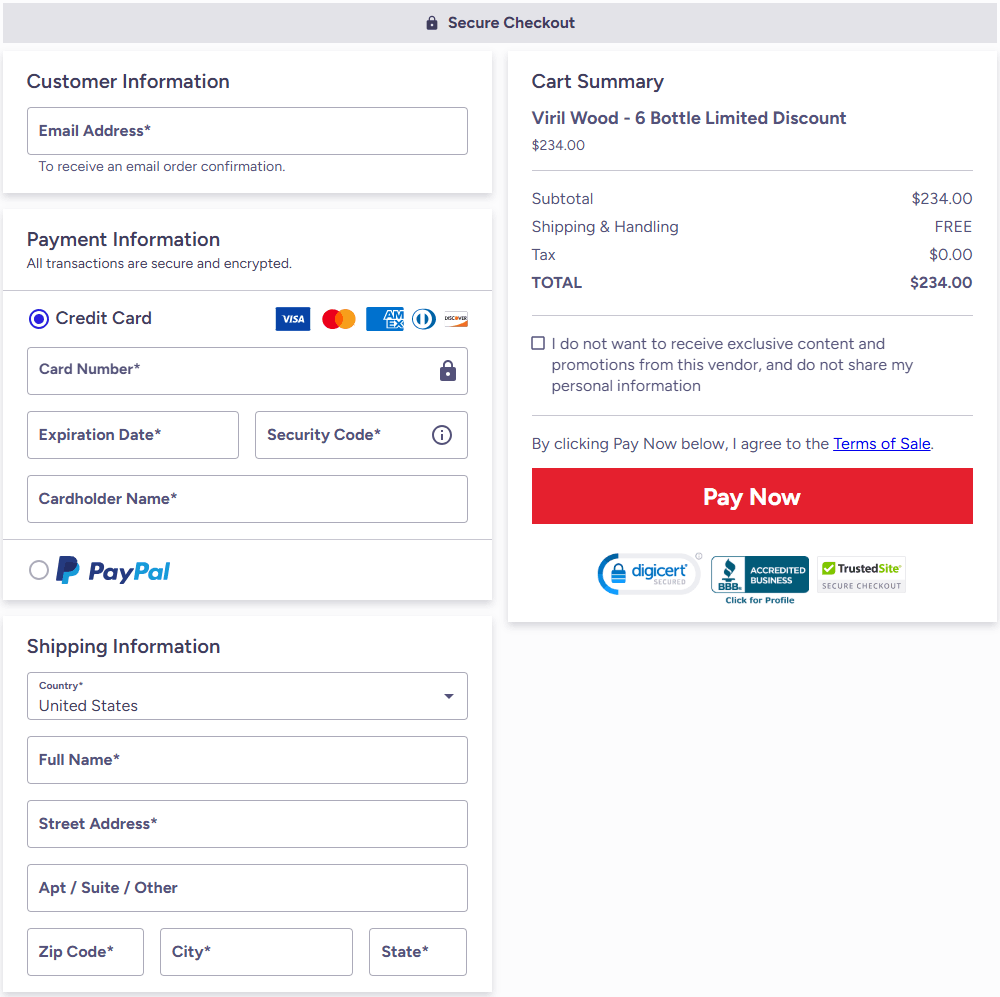Click the Zip Code input box

pos(85,952)
